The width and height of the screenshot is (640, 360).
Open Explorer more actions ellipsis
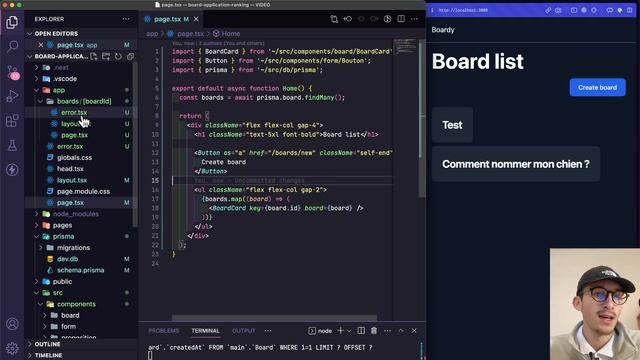point(126,19)
